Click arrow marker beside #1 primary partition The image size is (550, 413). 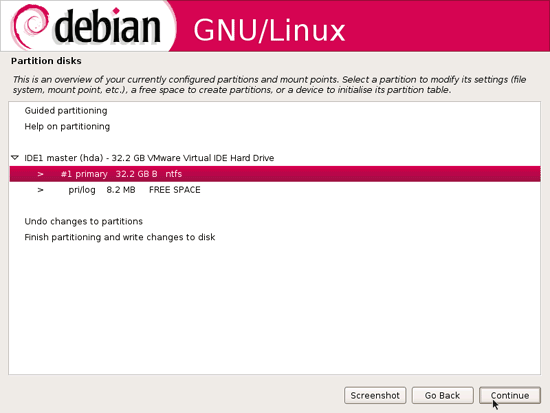click(x=41, y=174)
